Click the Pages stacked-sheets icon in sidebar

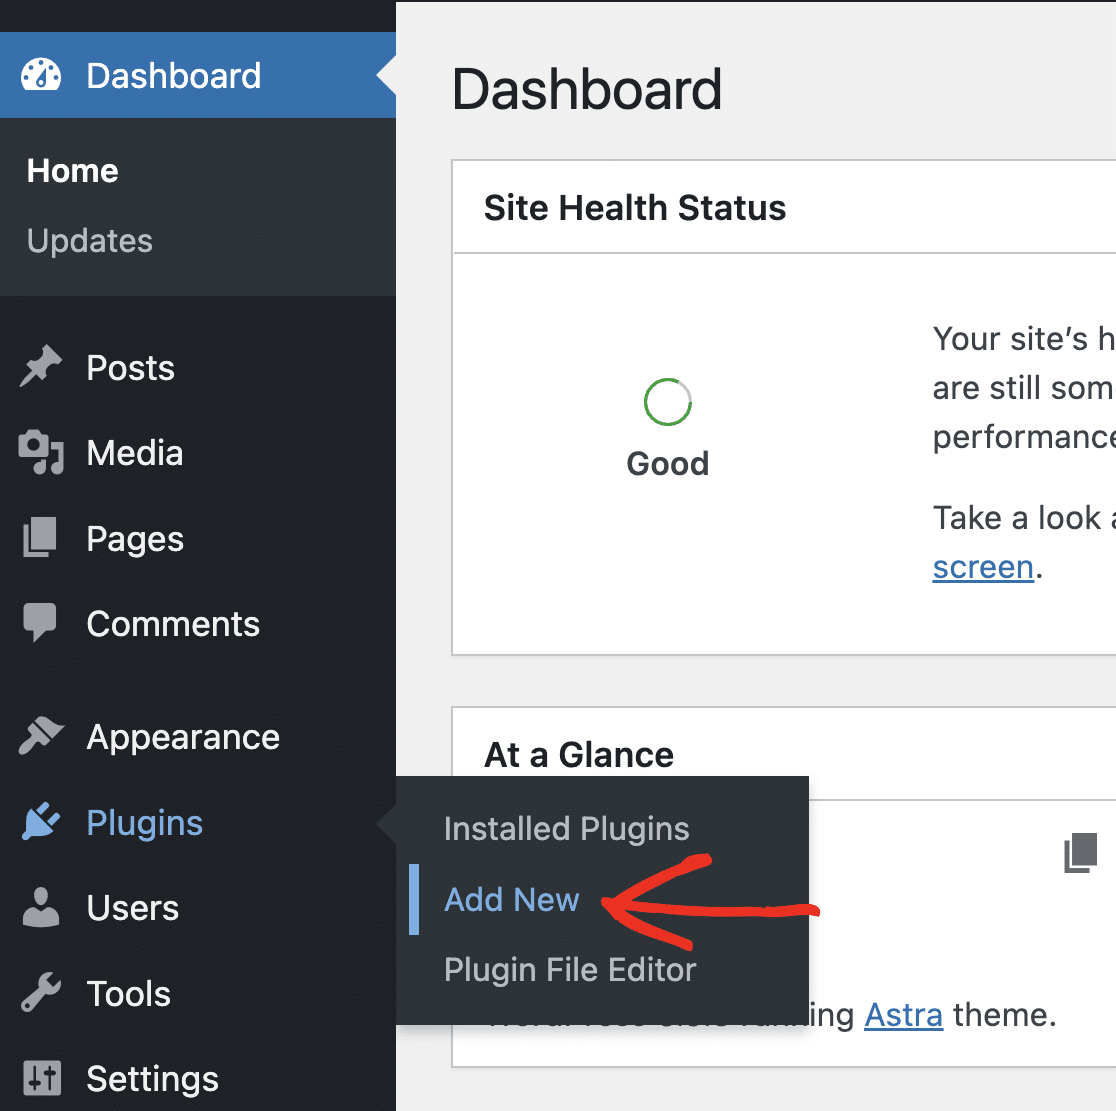(40, 537)
